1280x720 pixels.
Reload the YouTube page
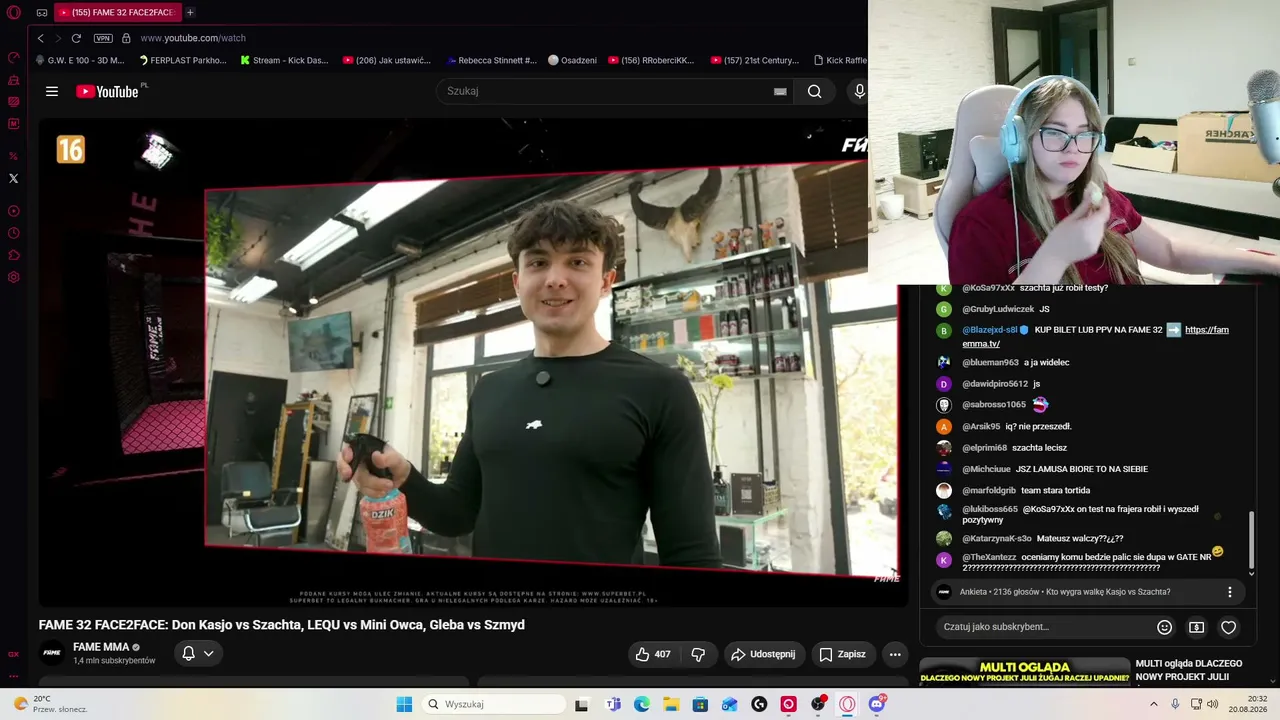click(76, 38)
